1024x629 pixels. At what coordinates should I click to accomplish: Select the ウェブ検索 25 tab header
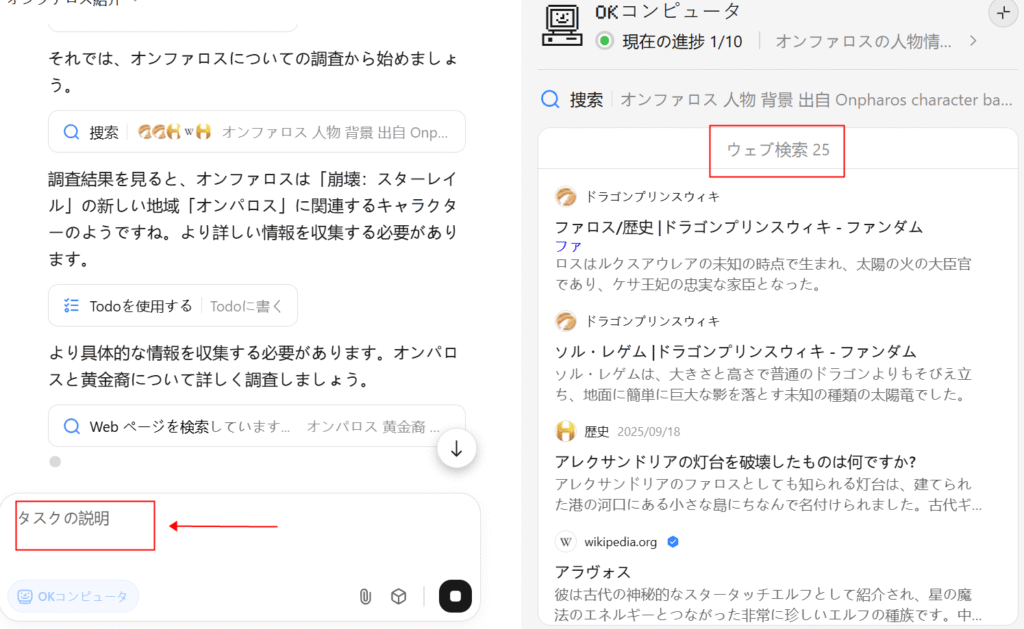click(x=778, y=150)
